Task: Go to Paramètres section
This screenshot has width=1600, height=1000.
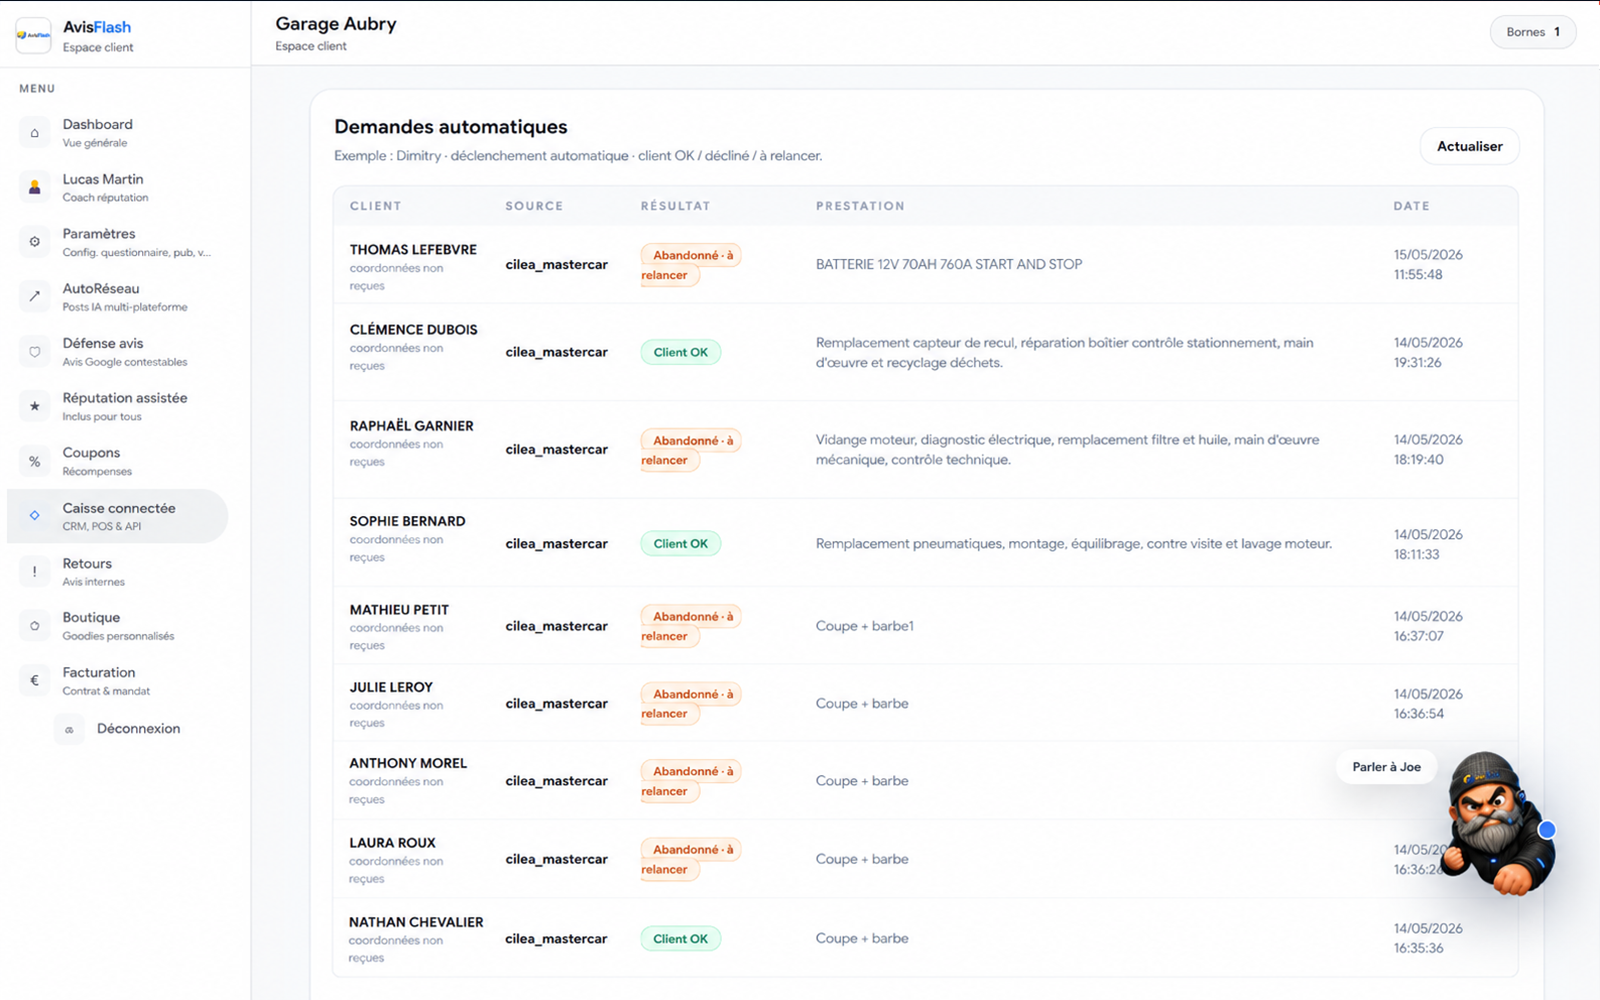Action: pyautogui.click(x=118, y=242)
